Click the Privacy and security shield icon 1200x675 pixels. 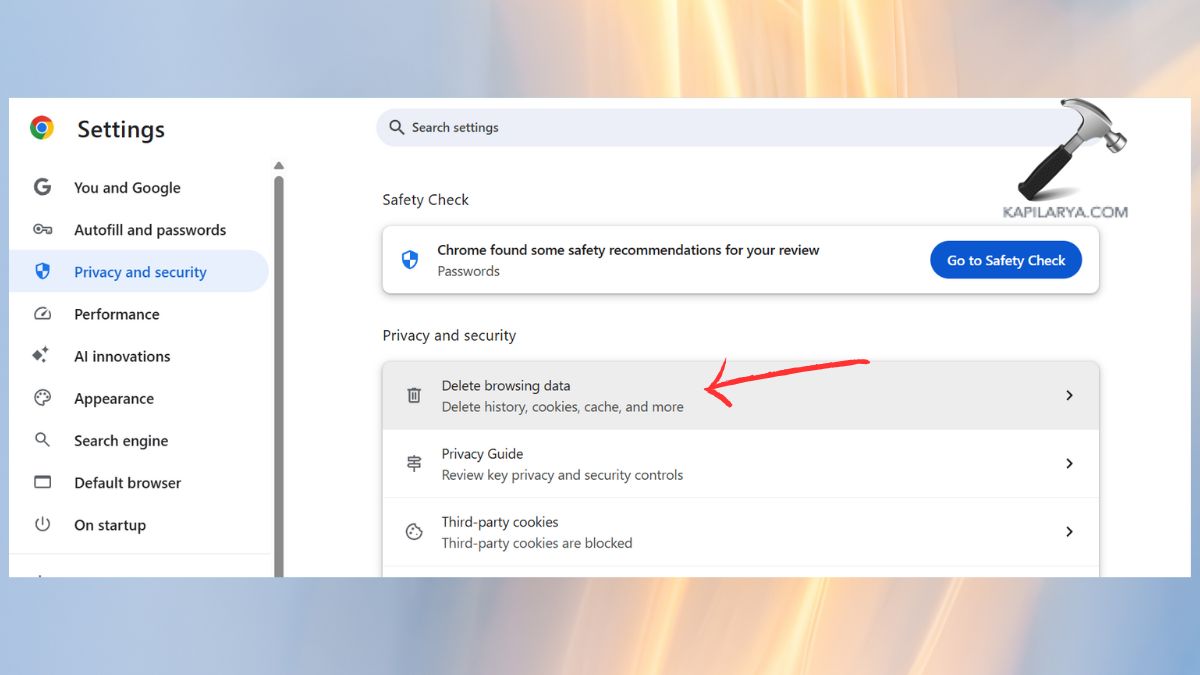(42, 271)
